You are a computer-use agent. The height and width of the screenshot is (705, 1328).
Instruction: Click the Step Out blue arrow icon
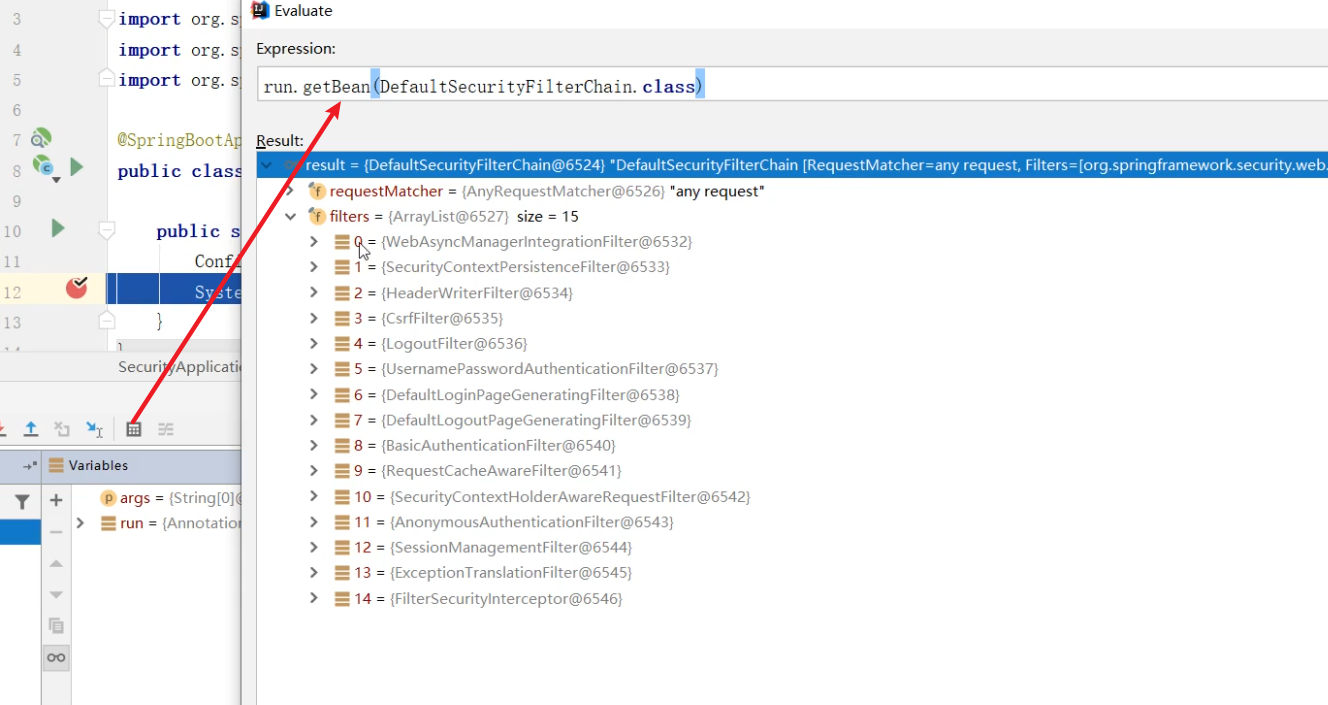(x=31, y=429)
